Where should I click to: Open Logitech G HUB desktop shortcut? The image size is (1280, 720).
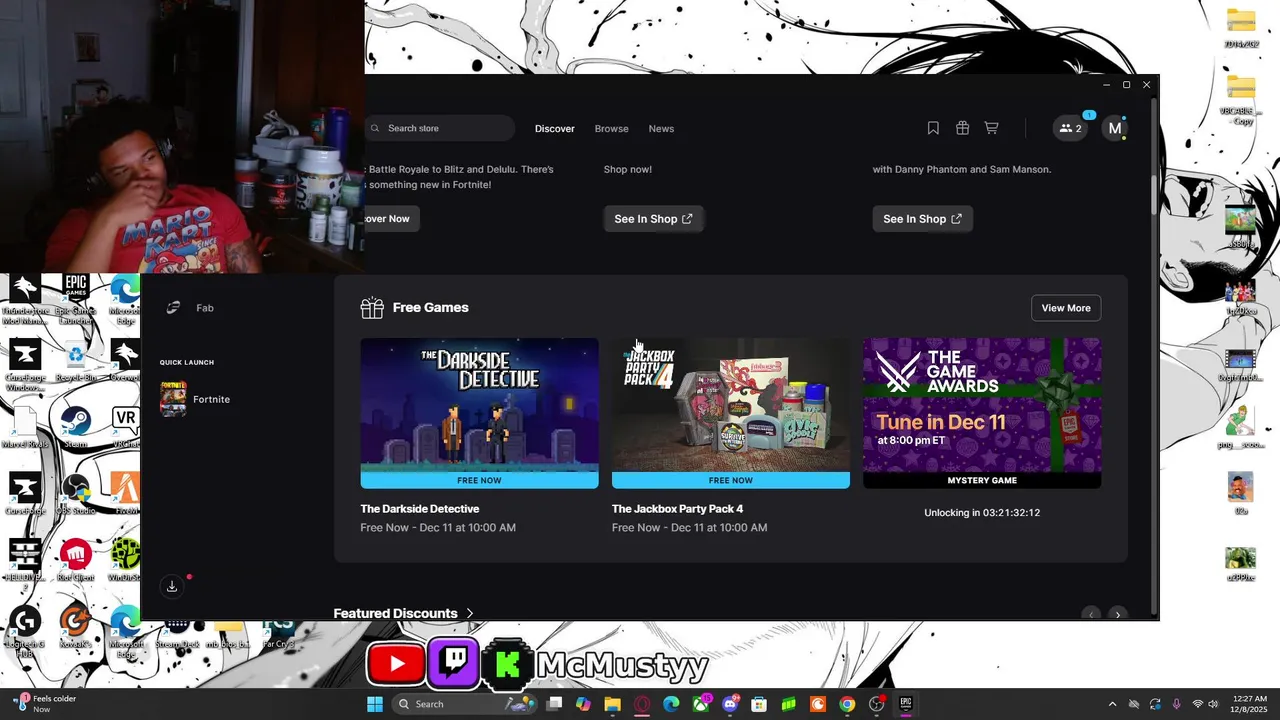(x=25, y=632)
